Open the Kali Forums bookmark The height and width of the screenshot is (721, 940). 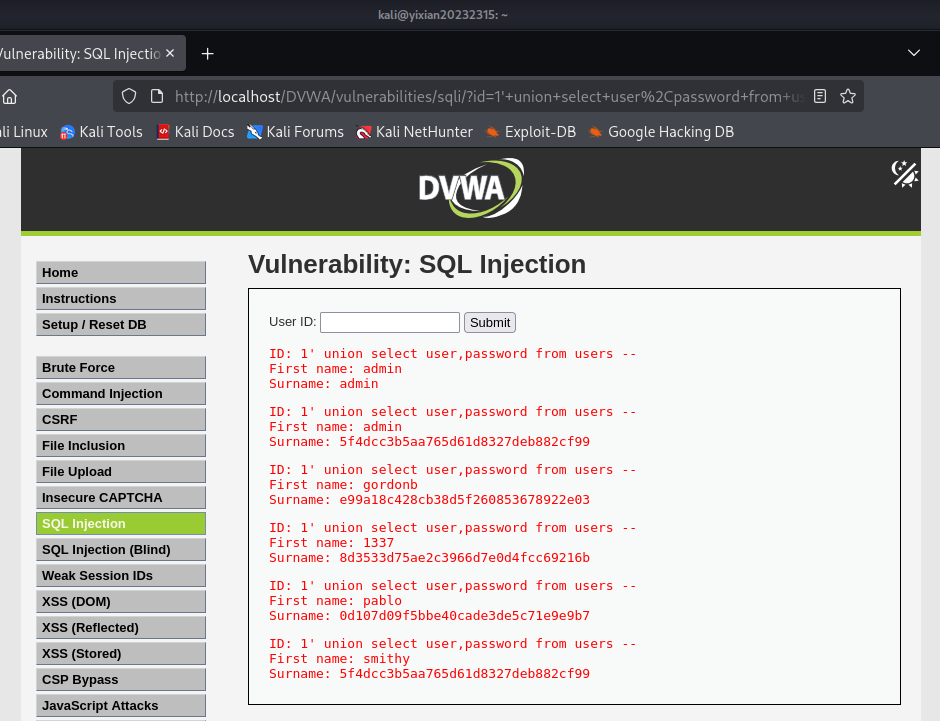tap(296, 132)
